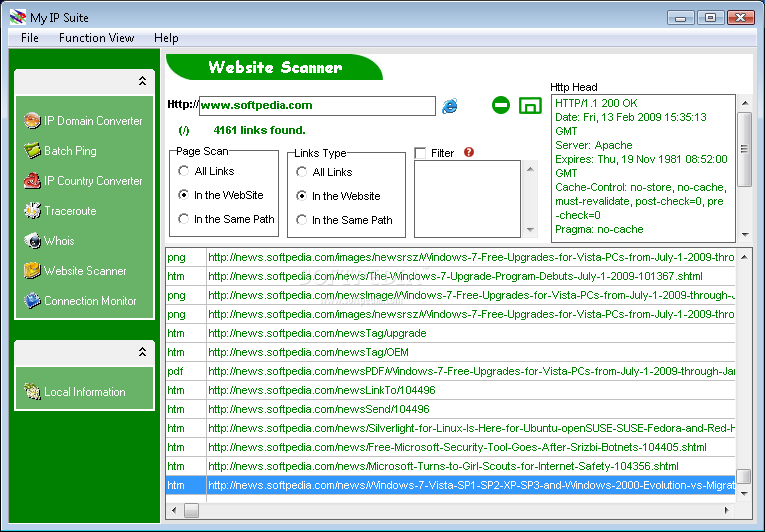This screenshot has height=532, width=765.
Task: Select the newsImage Windows-7 png row
Action: (x=450, y=295)
